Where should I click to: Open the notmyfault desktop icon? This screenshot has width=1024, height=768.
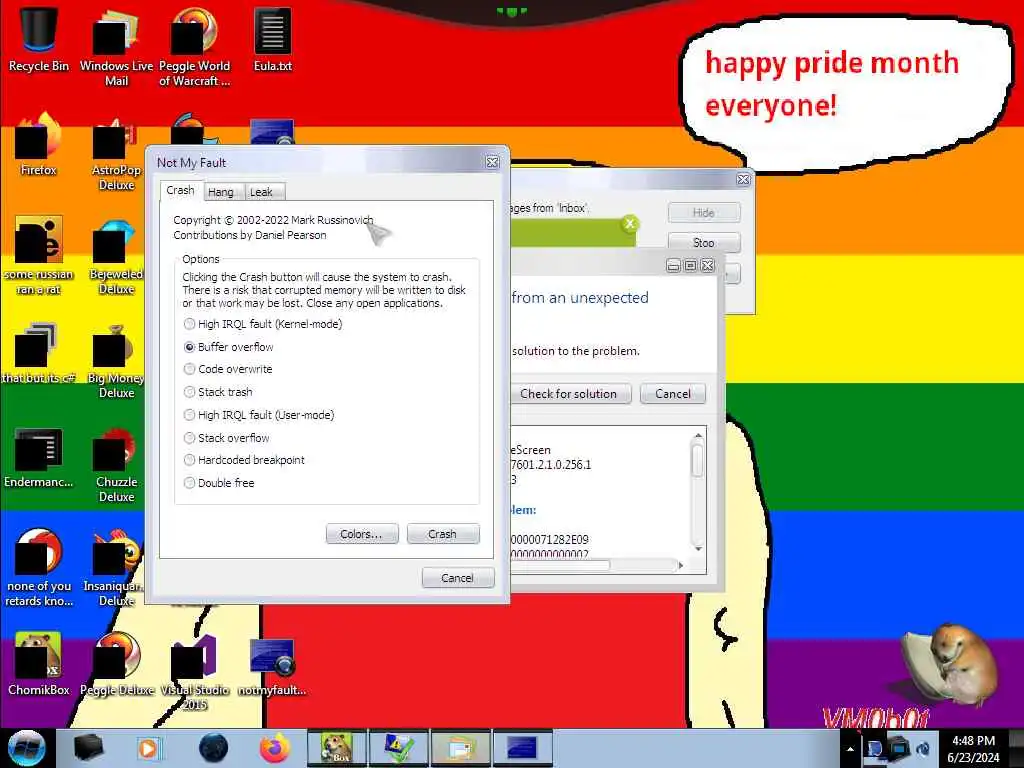272,665
